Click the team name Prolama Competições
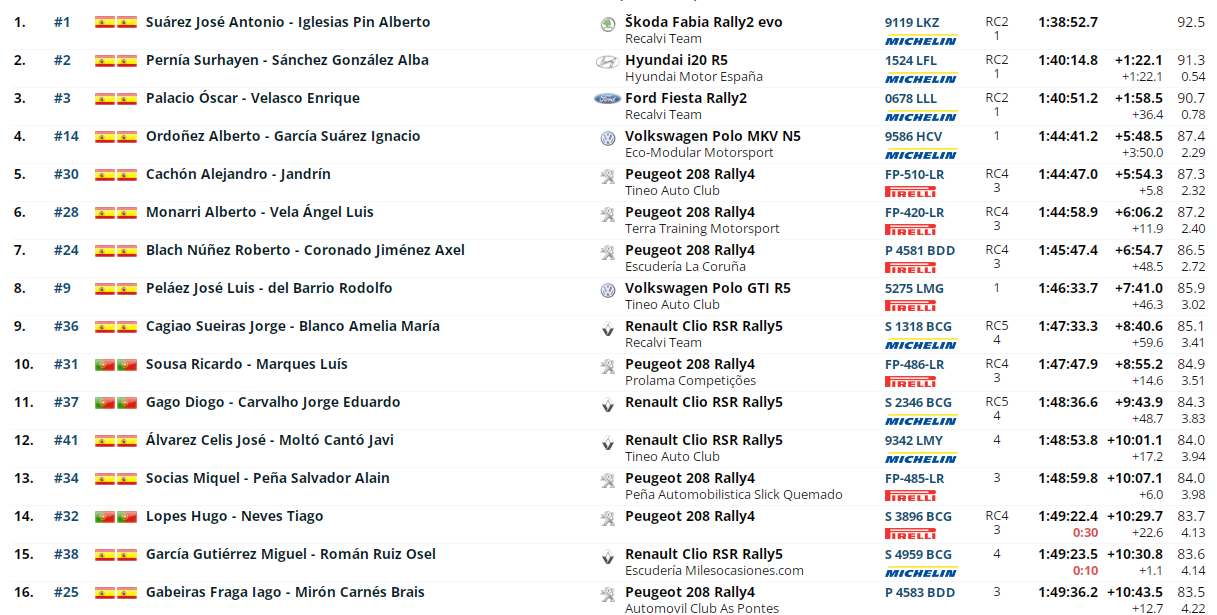The width and height of the screenshot is (1217, 615). coord(690,381)
